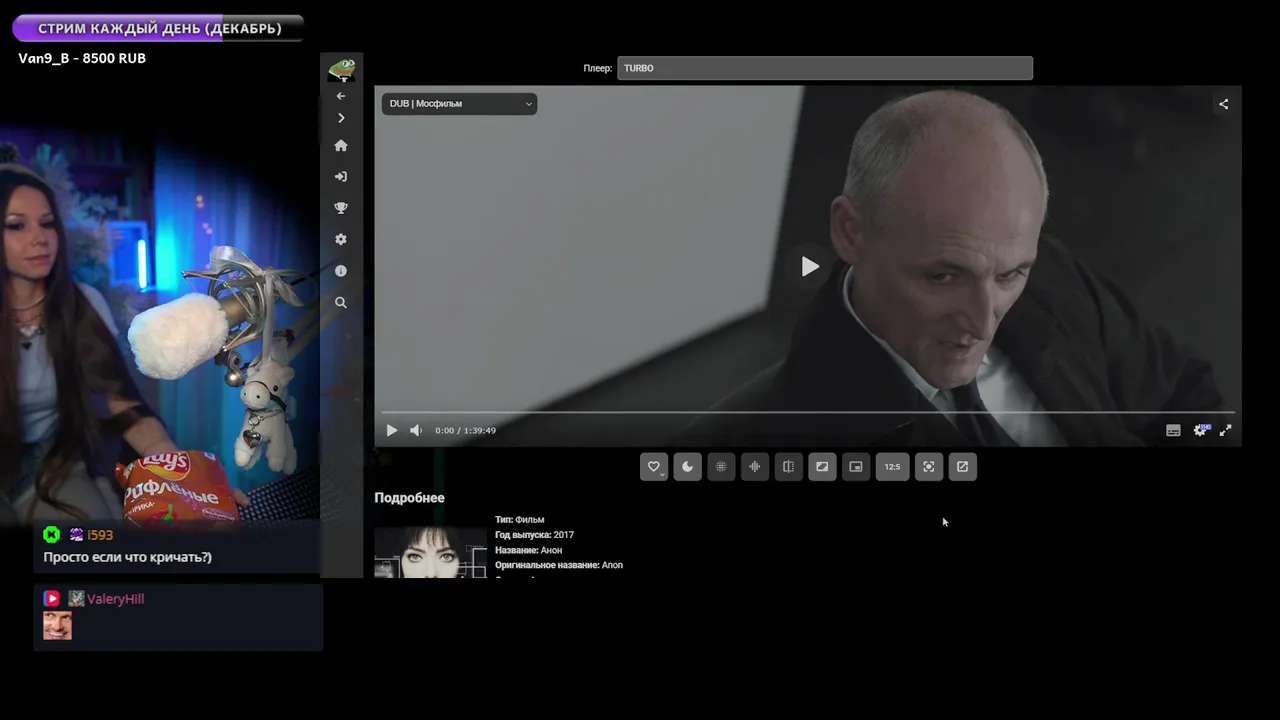Click the focus frame capture button
The height and width of the screenshot is (720, 1280).
click(x=929, y=467)
